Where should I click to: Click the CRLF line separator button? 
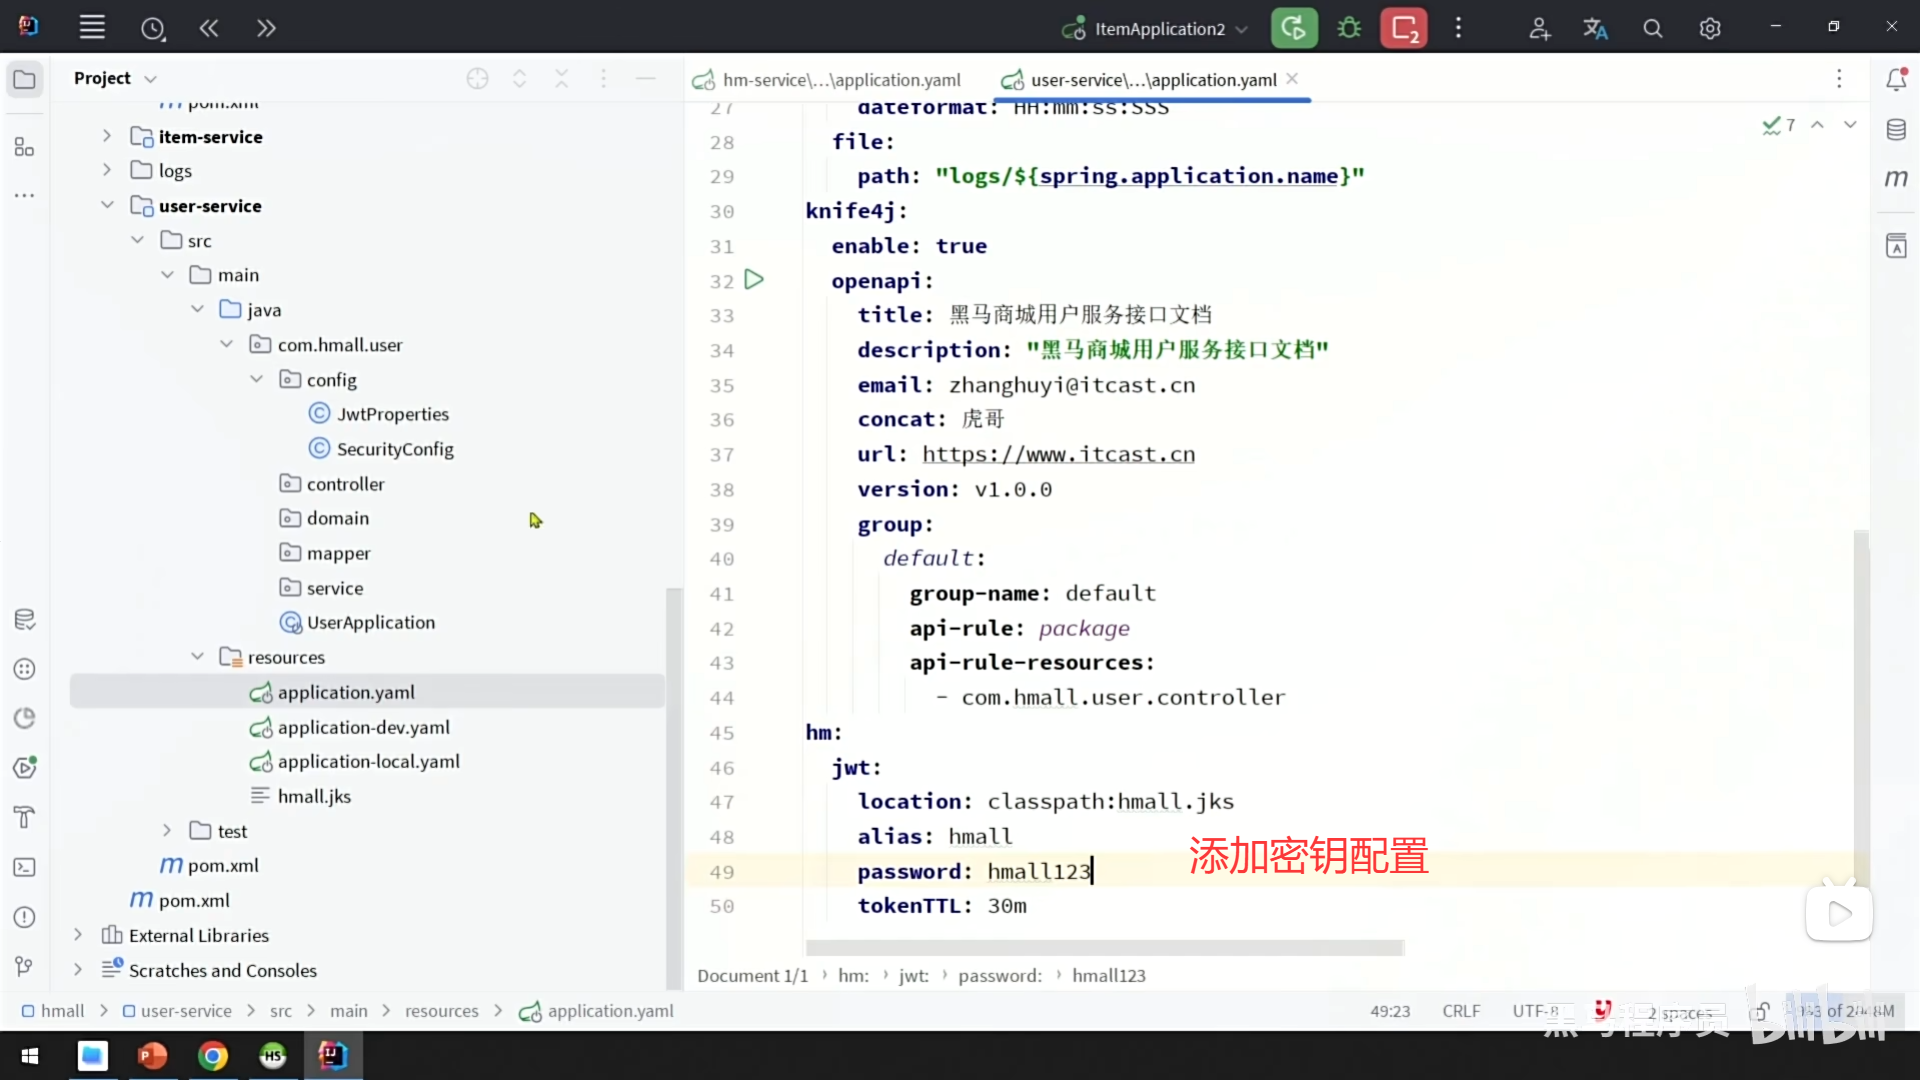coord(1460,1011)
